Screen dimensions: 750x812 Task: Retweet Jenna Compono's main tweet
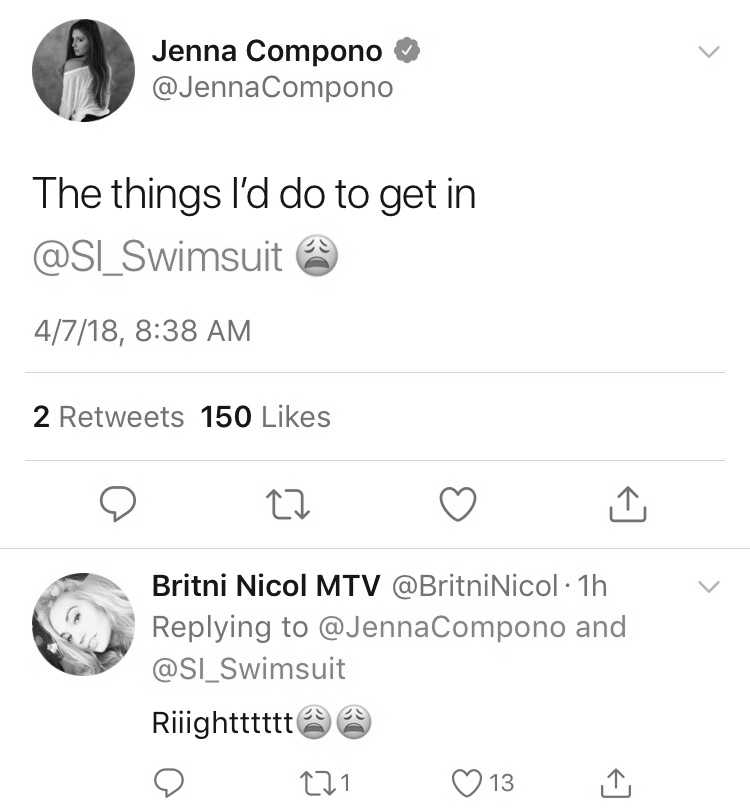pos(288,504)
